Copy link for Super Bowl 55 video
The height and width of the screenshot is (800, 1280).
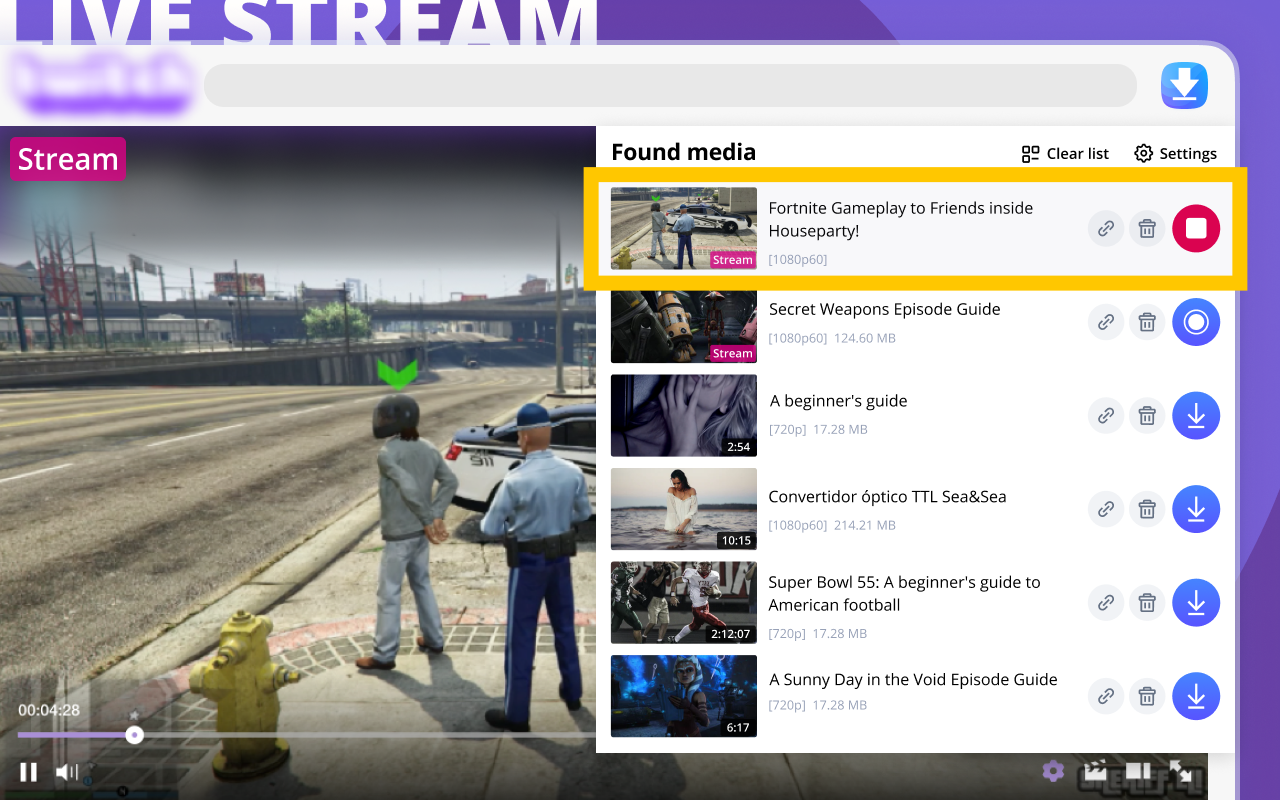pyautogui.click(x=1106, y=603)
